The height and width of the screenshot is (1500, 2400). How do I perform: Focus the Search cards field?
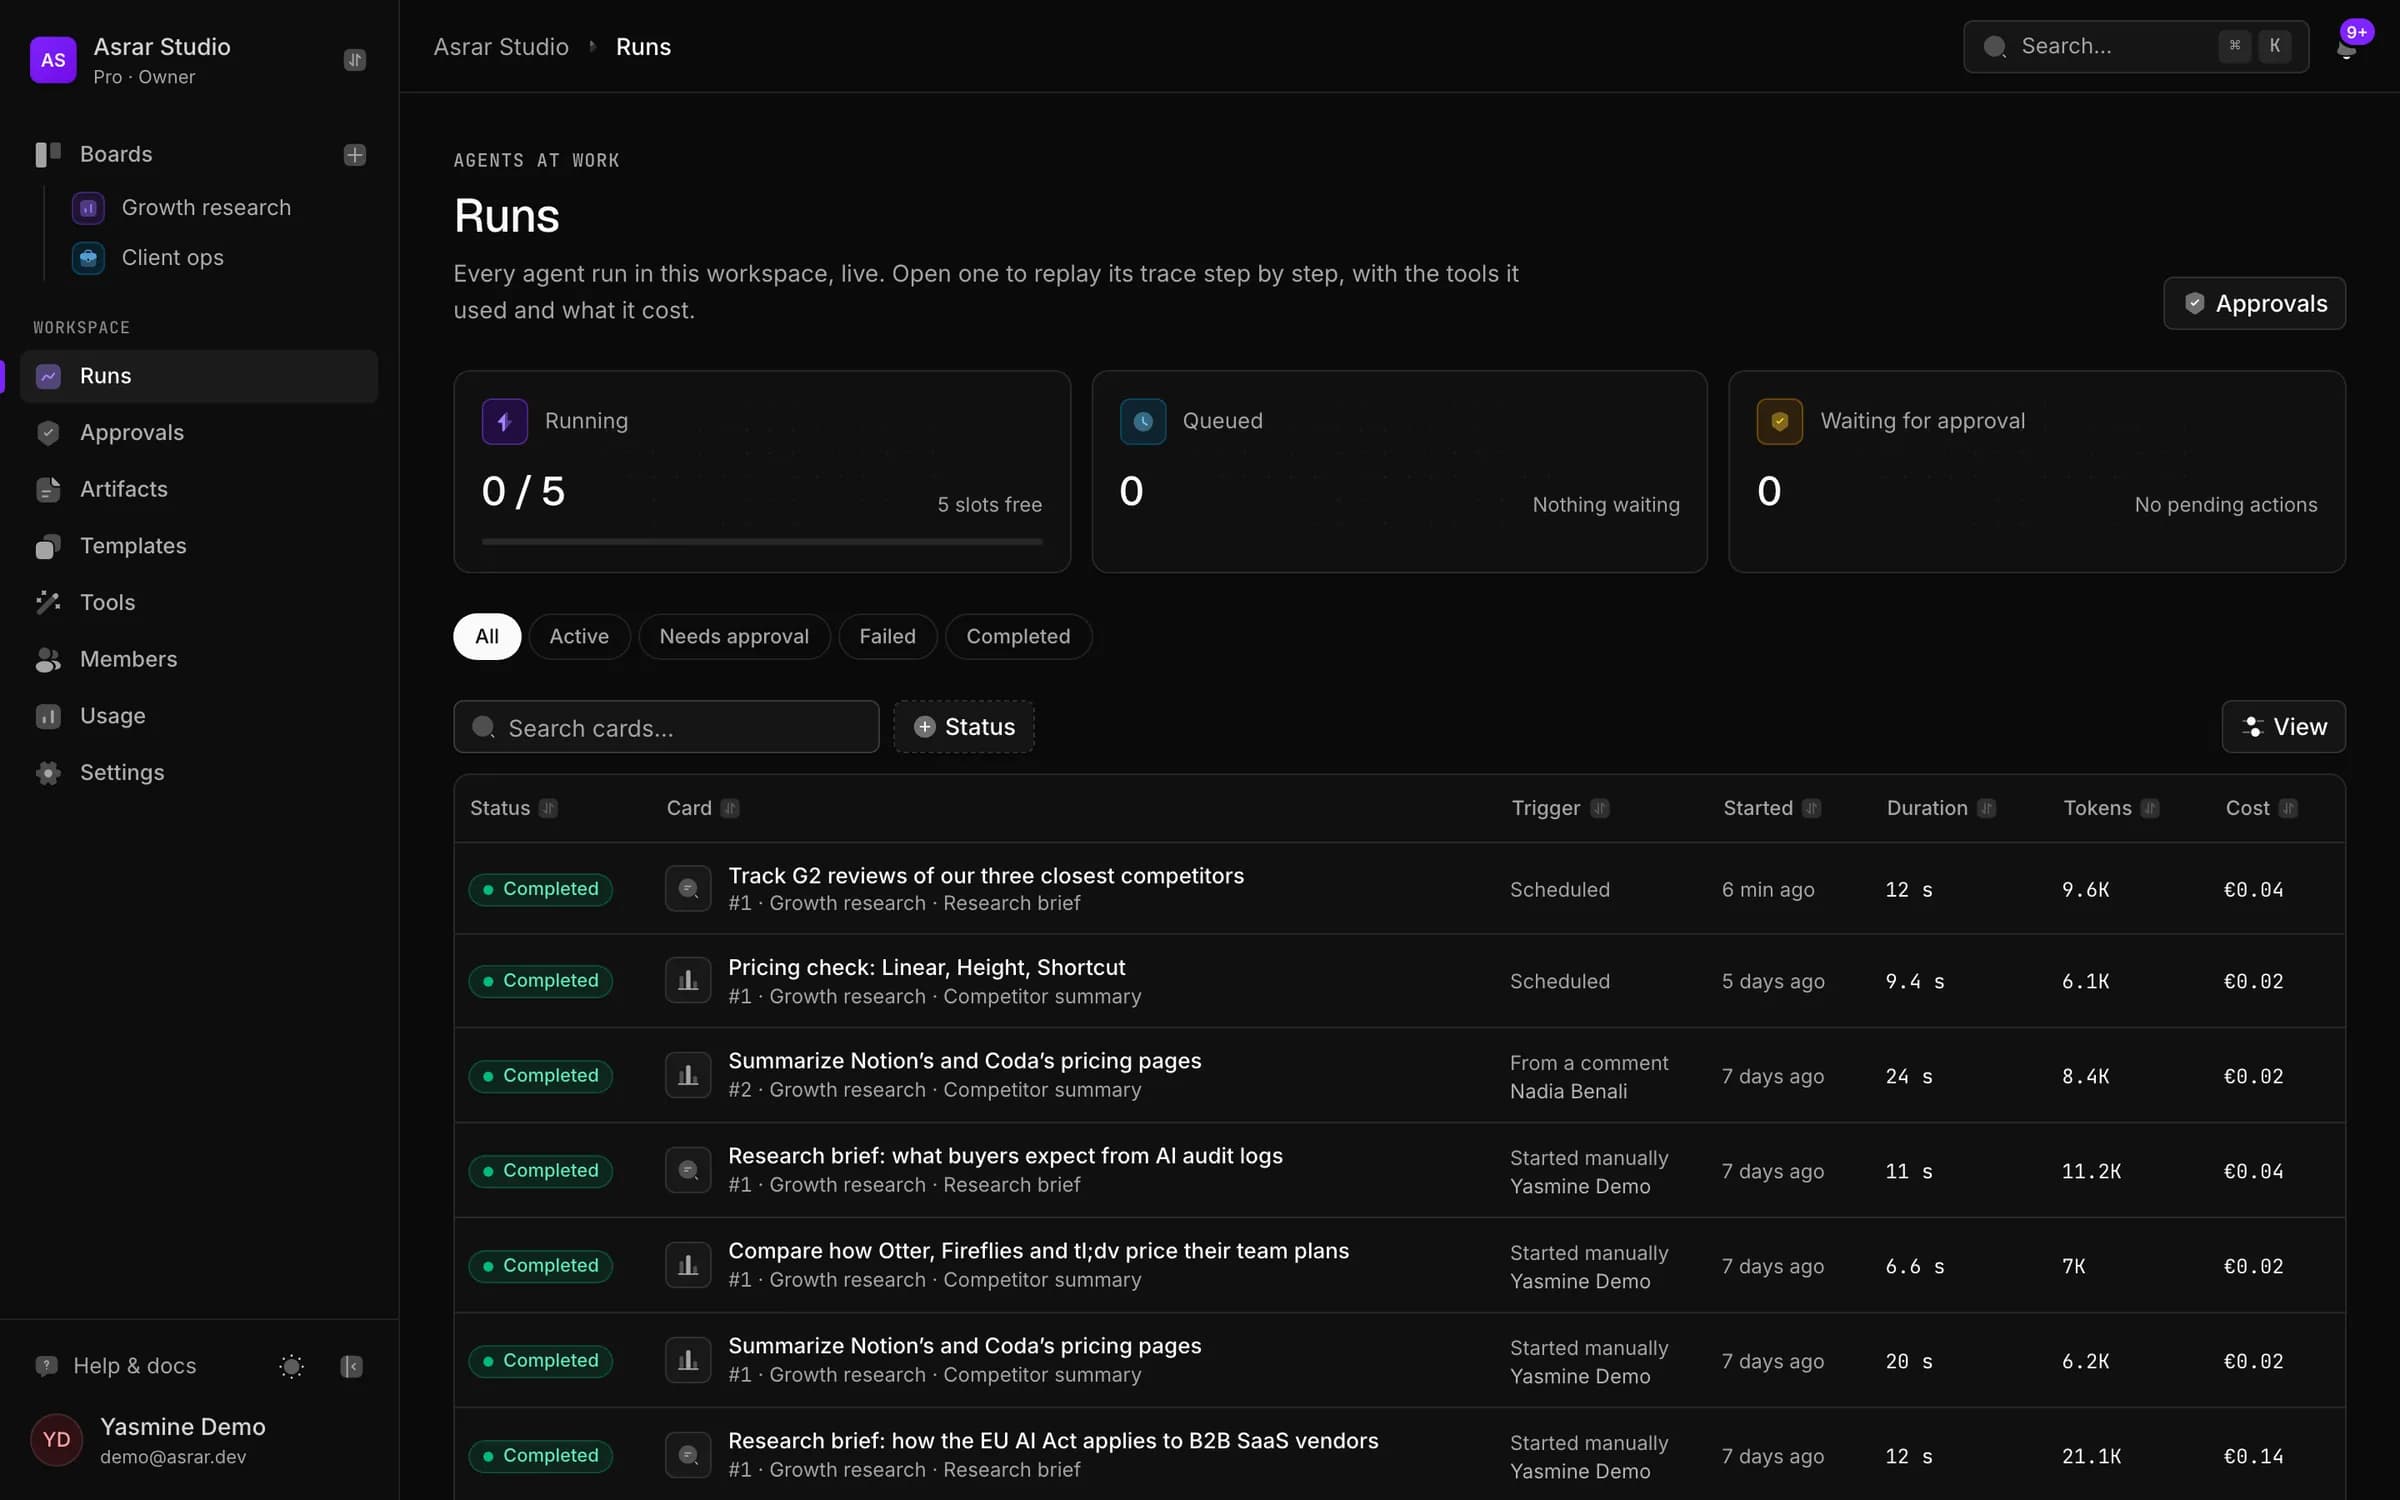tap(666, 727)
